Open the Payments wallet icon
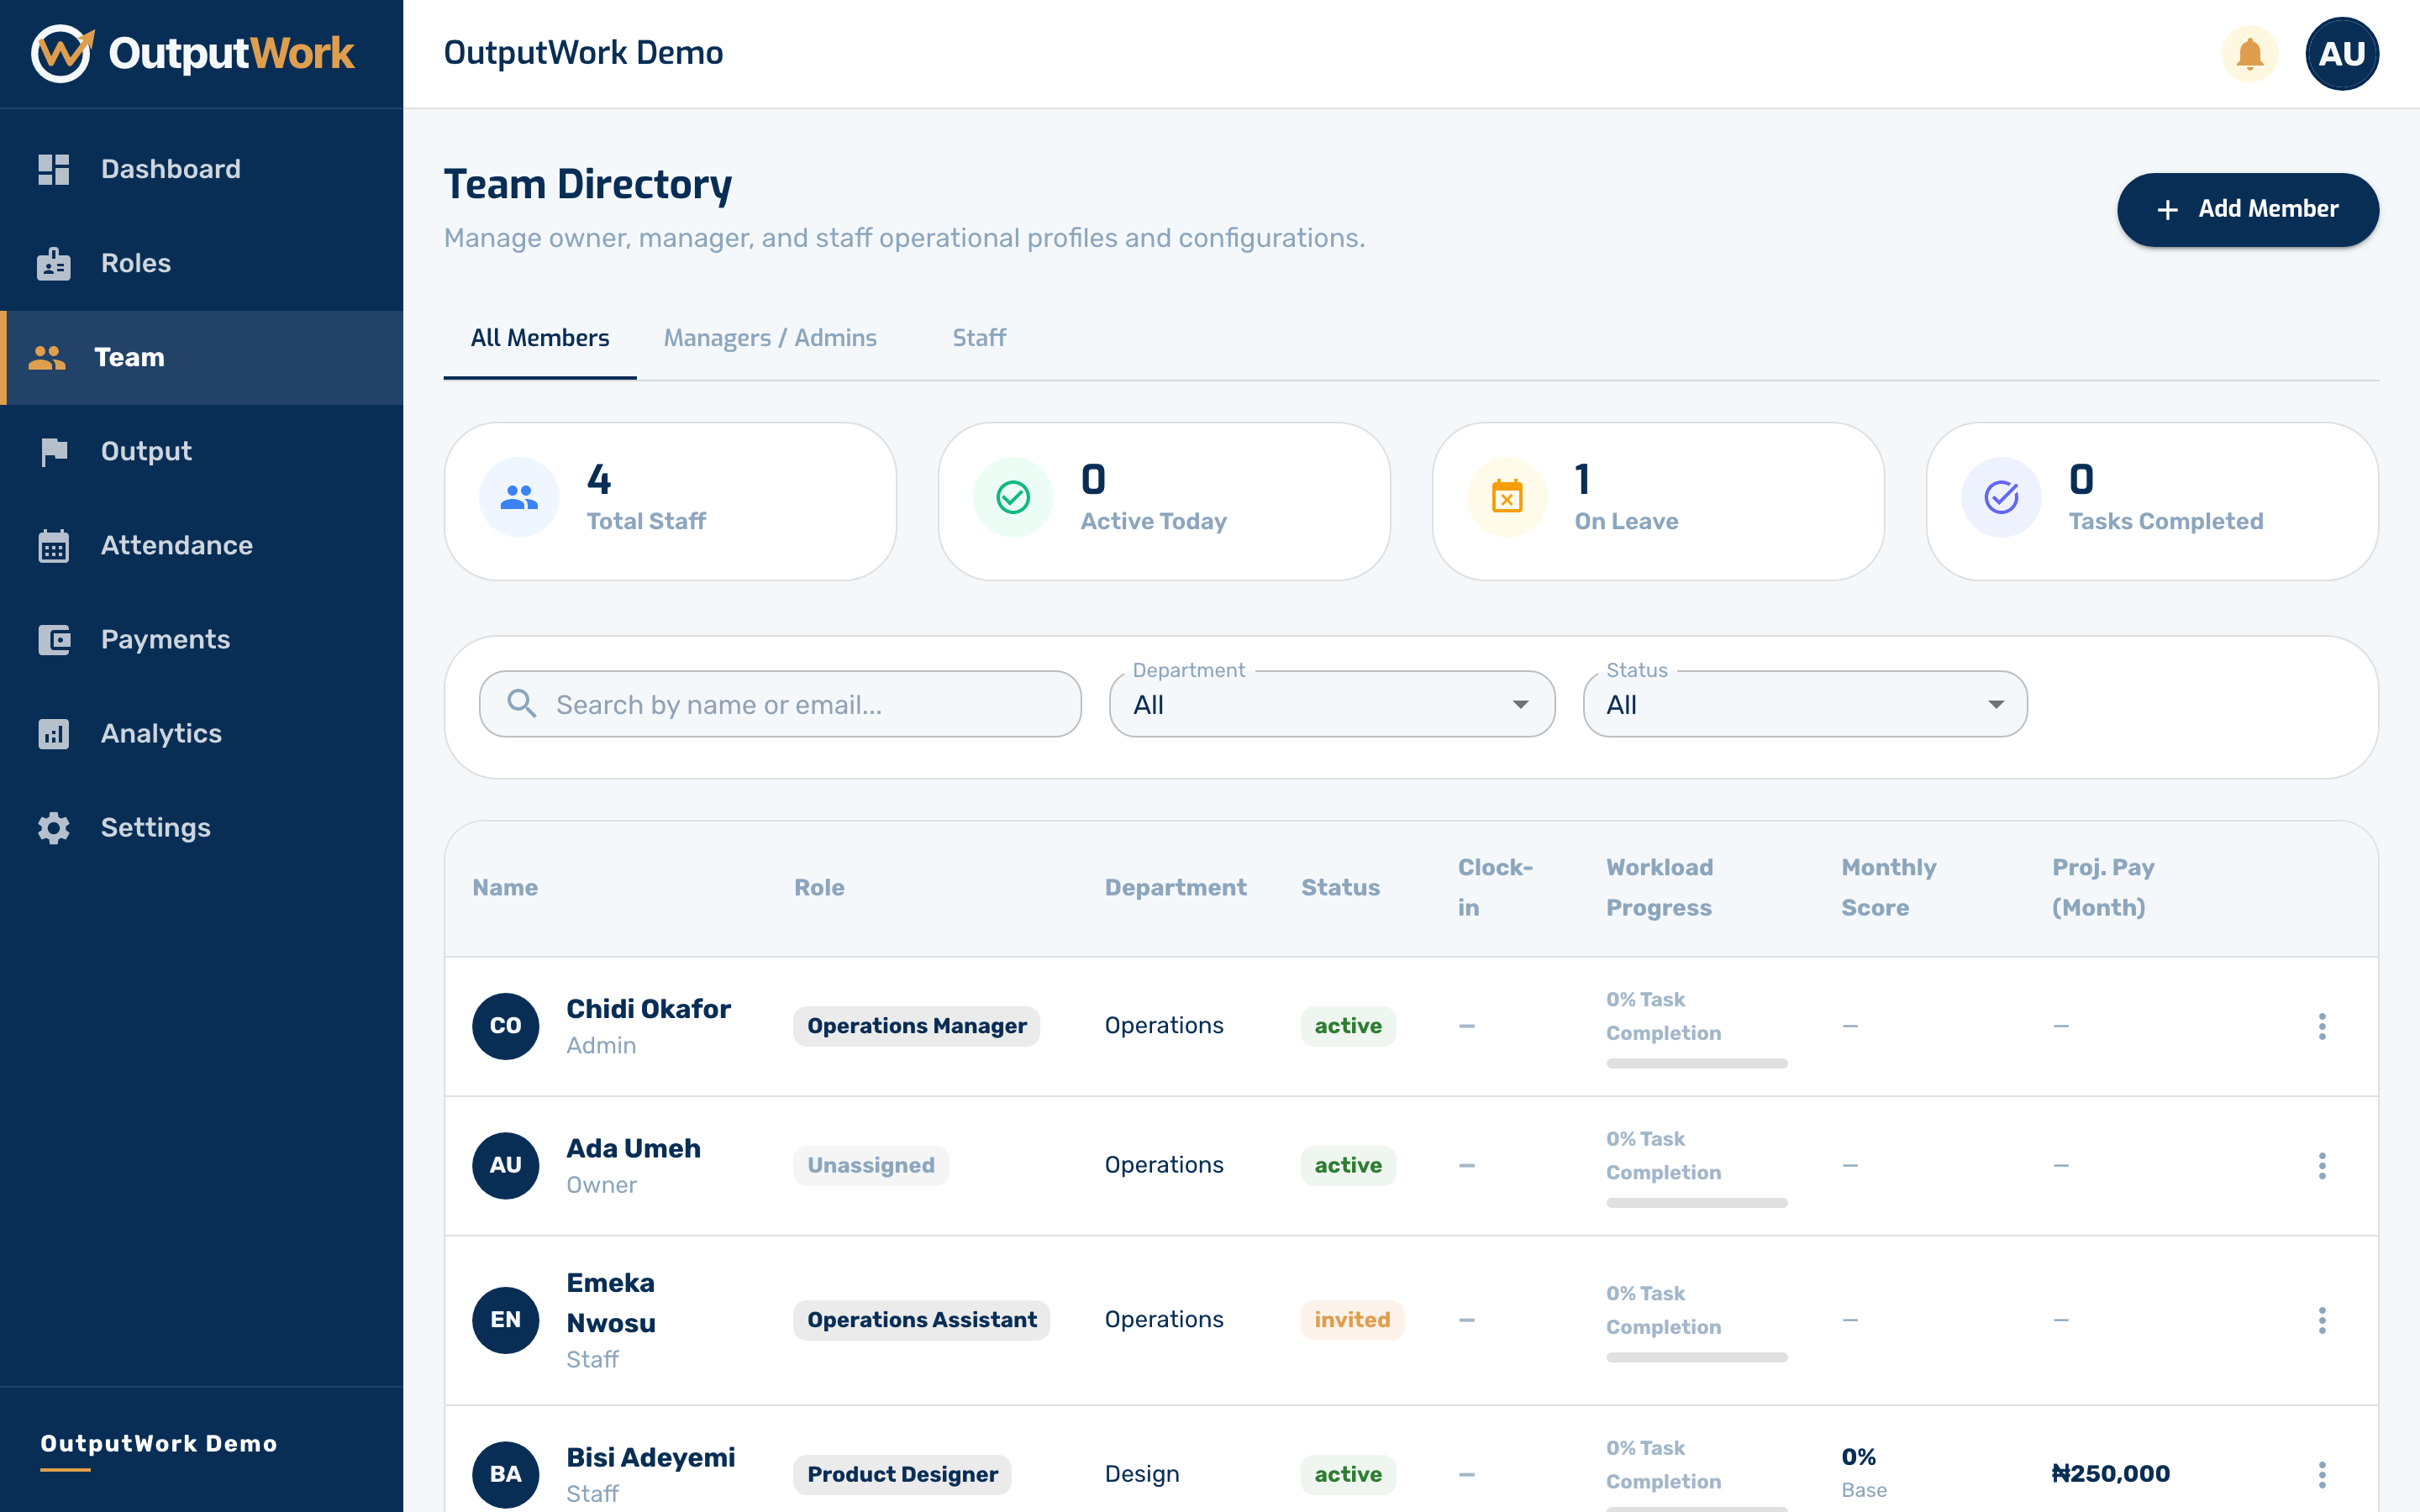The height and width of the screenshot is (1512, 2420). pos(54,639)
